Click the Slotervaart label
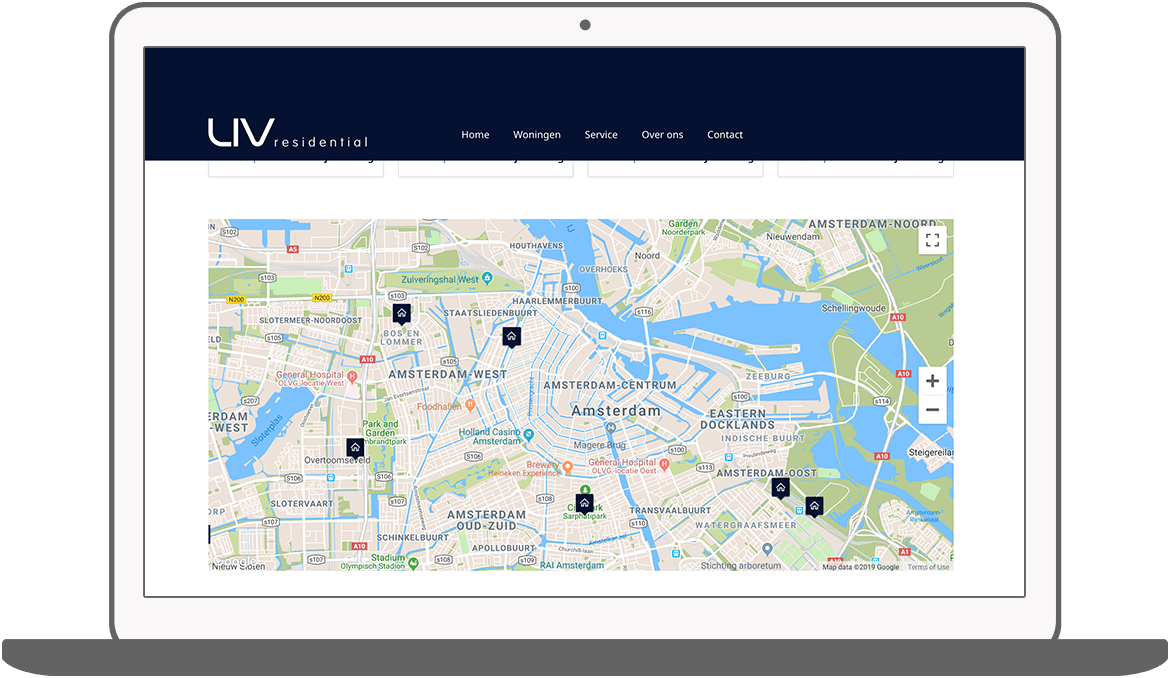This screenshot has height=678, width=1170. (x=301, y=504)
